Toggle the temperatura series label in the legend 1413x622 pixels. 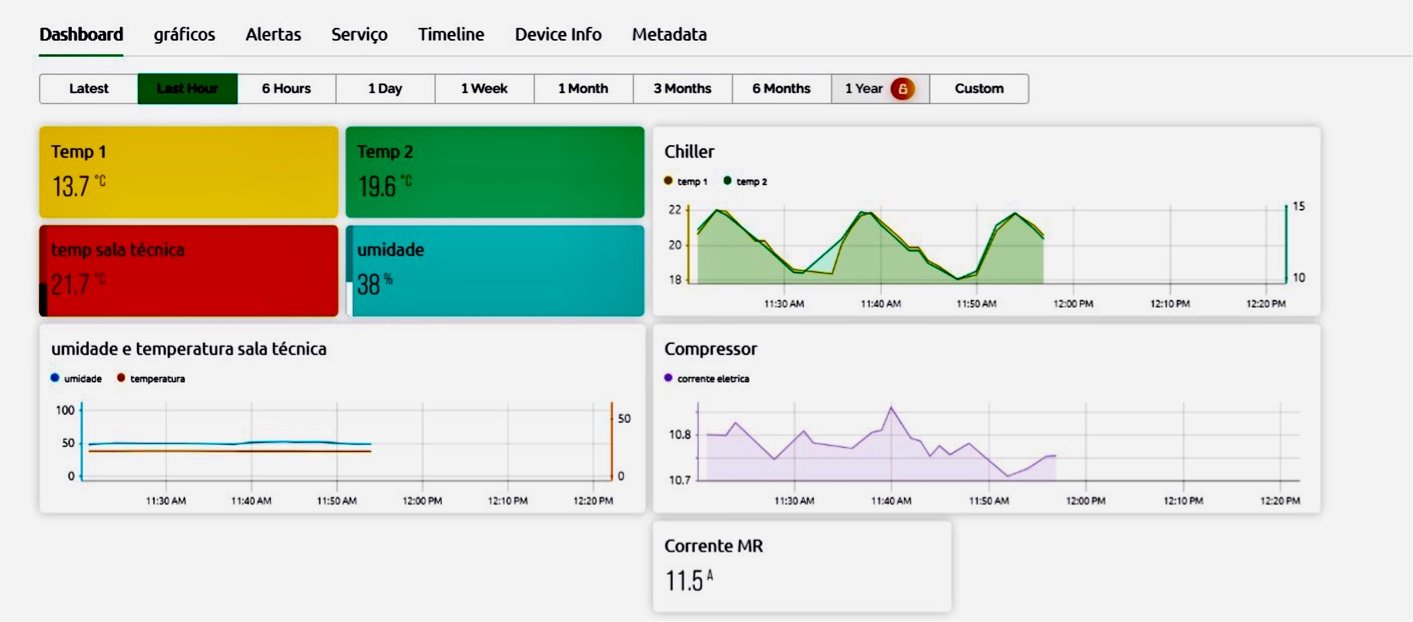pyautogui.click(x=157, y=379)
